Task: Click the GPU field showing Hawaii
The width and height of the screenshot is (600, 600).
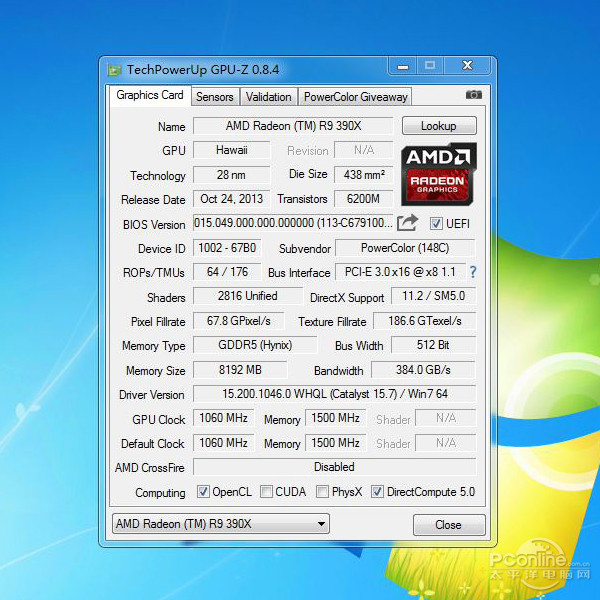Action: click(232, 150)
